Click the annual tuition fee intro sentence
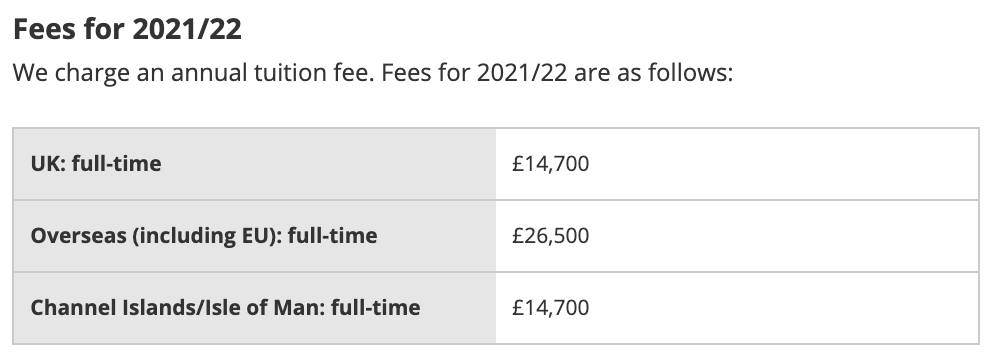This screenshot has width=996, height=364. [373, 73]
